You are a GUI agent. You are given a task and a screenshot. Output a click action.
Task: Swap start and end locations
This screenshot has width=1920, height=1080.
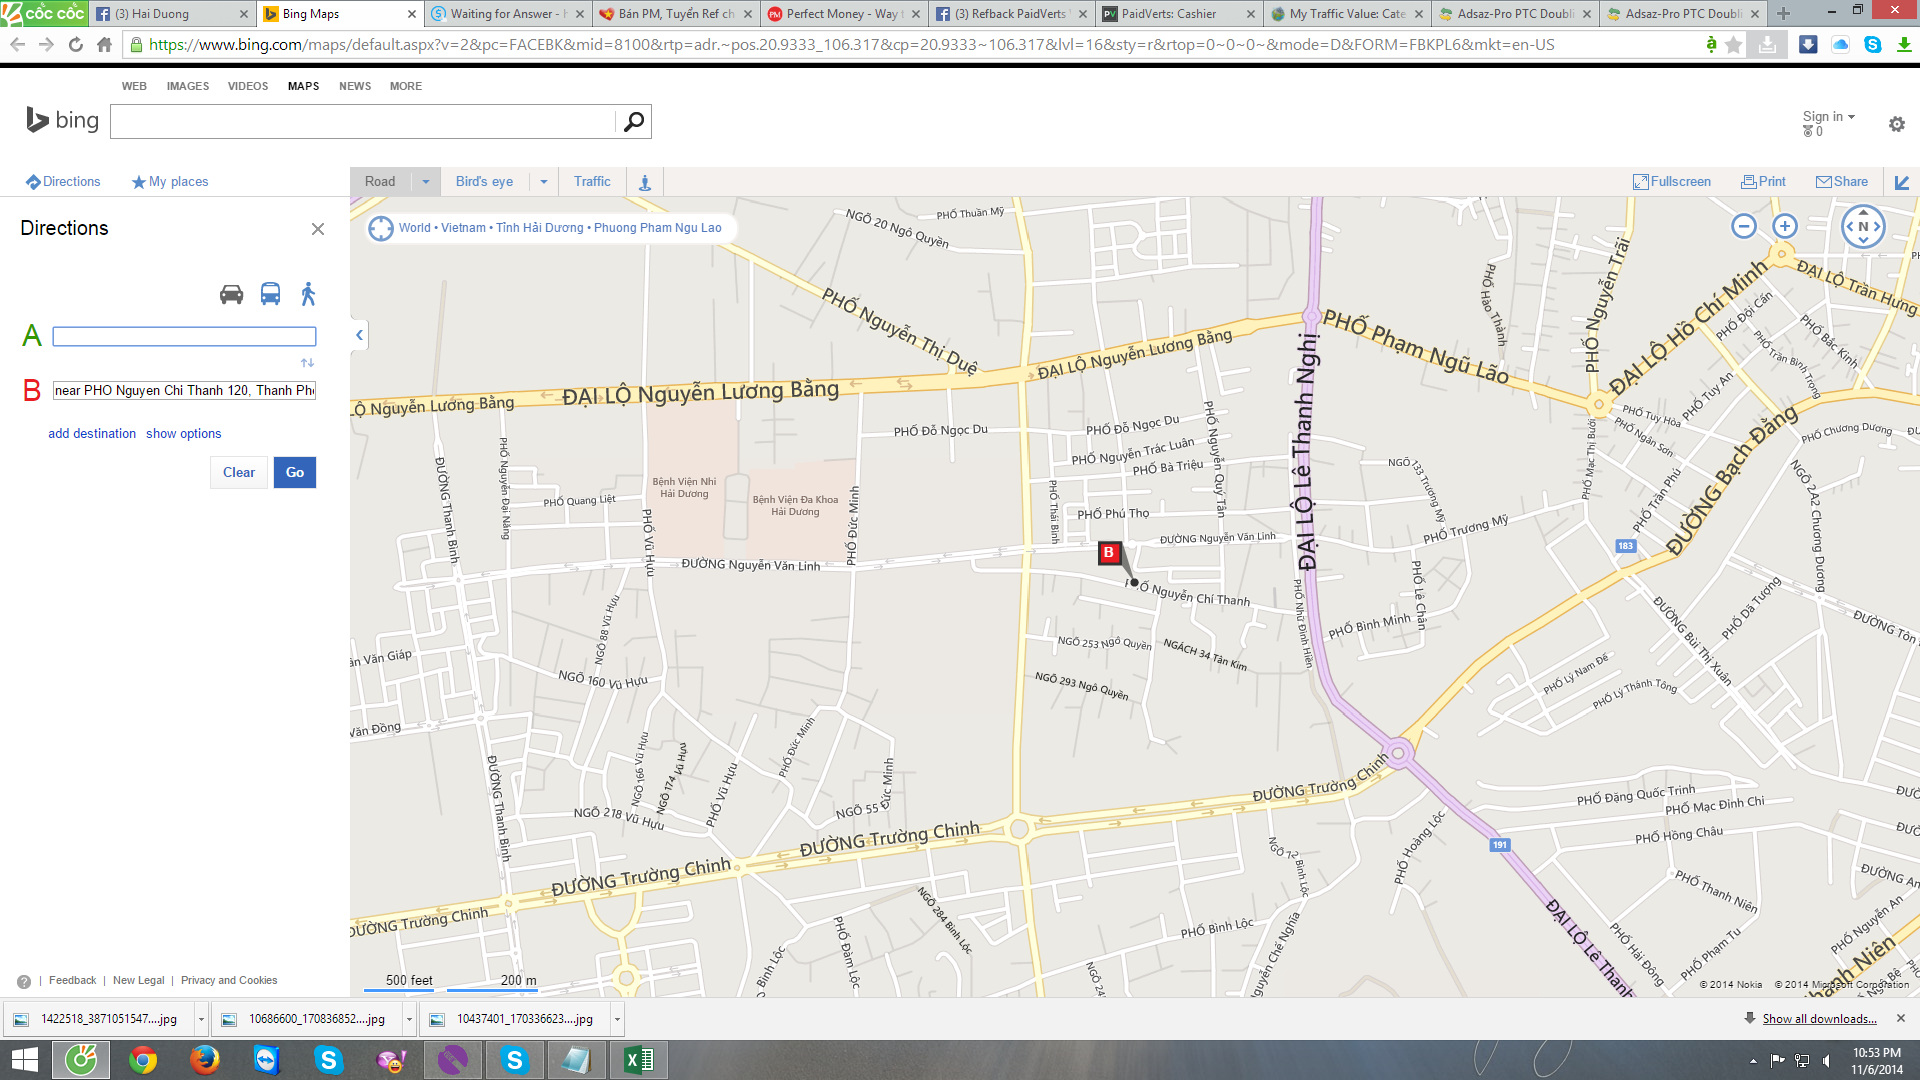coord(307,362)
